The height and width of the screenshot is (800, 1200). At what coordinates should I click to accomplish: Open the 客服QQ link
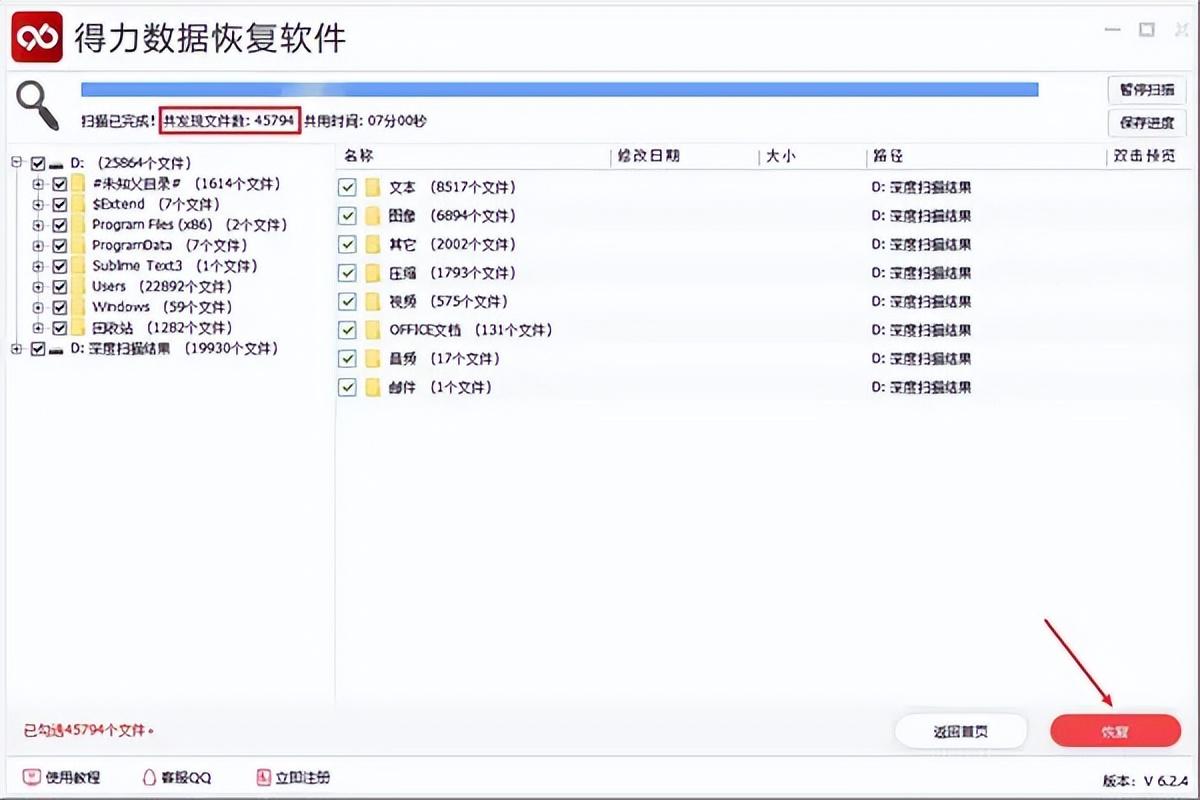click(x=186, y=777)
